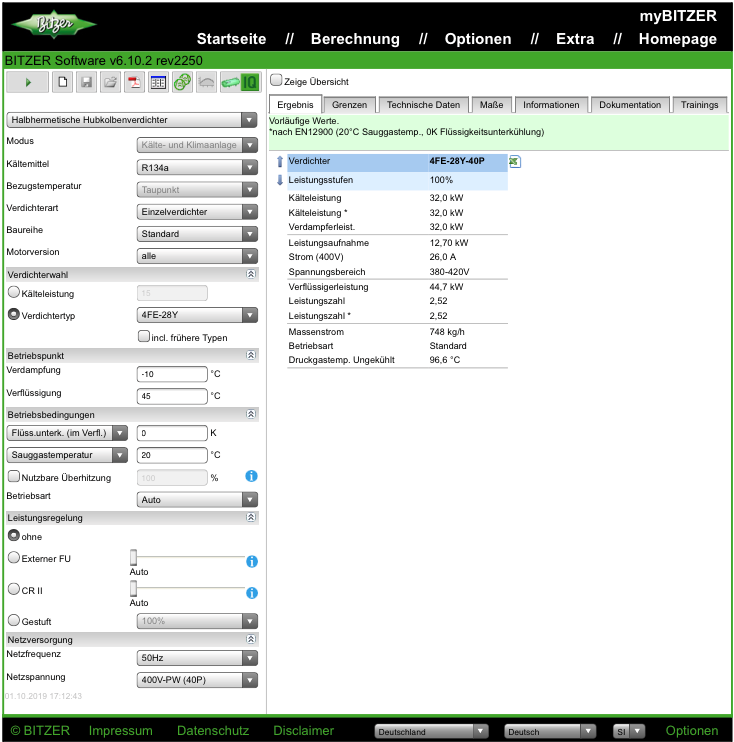Click the Bitzer logo
The height and width of the screenshot is (742, 734).
[x=54, y=24]
